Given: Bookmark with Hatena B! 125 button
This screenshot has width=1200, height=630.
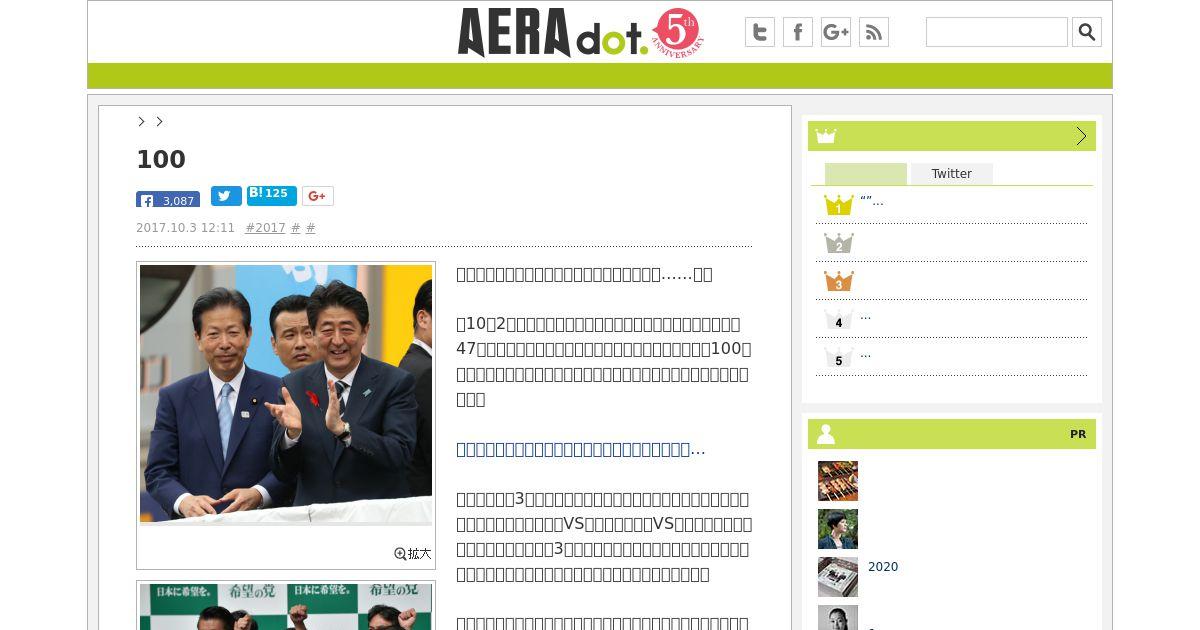Looking at the screenshot, I should point(272,195).
